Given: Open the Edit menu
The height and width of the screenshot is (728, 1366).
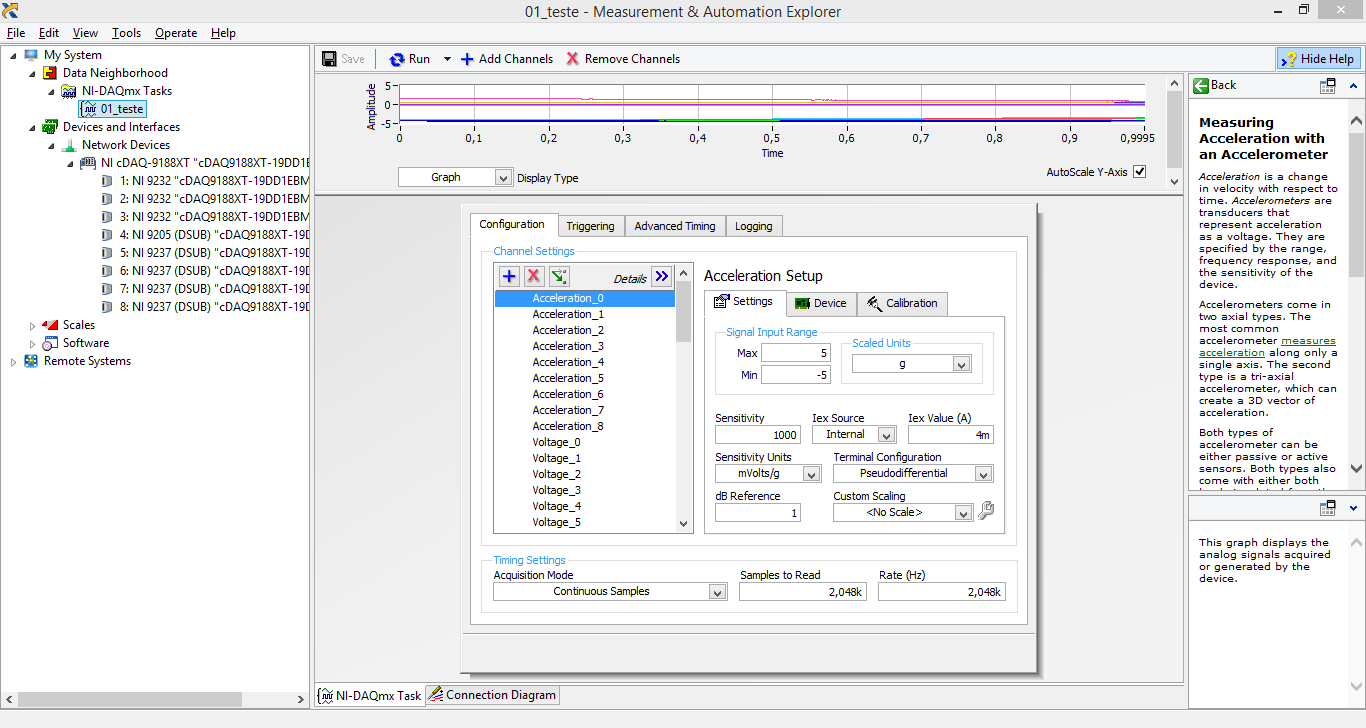Looking at the screenshot, I should 49,33.
